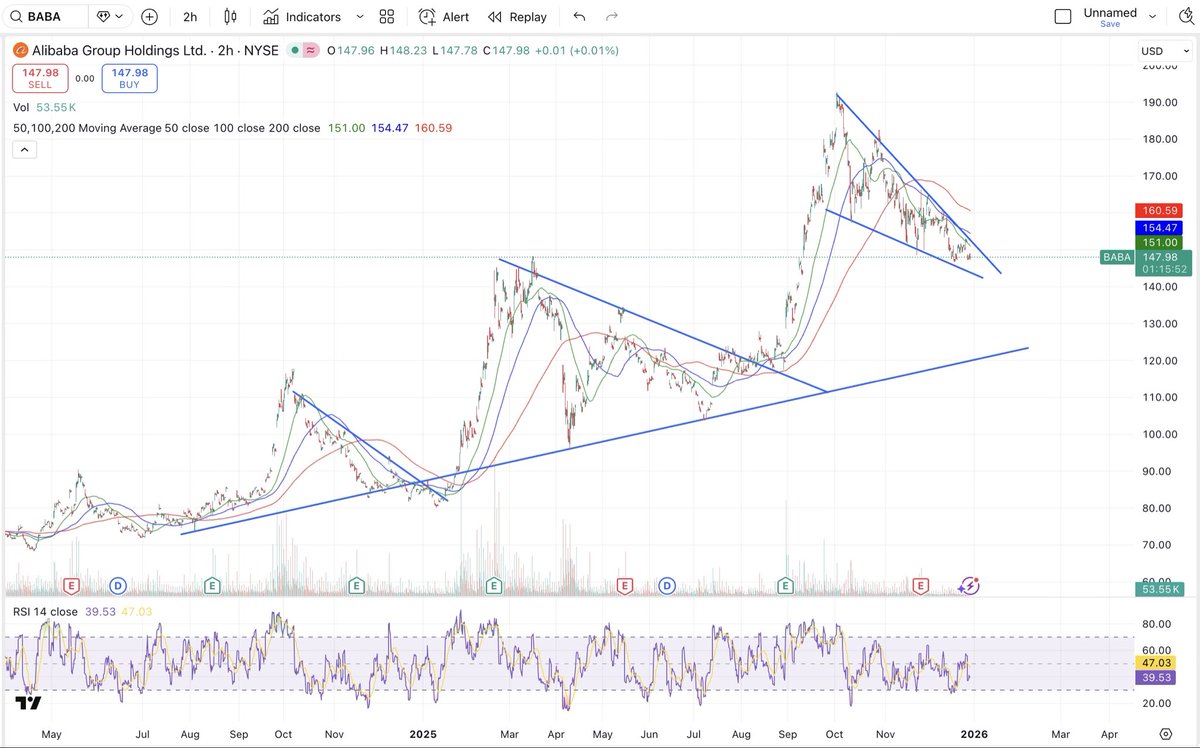The height and width of the screenshot is (748, 1200).
Task: Change the 2h interval selector
Action: pos(190,17)
